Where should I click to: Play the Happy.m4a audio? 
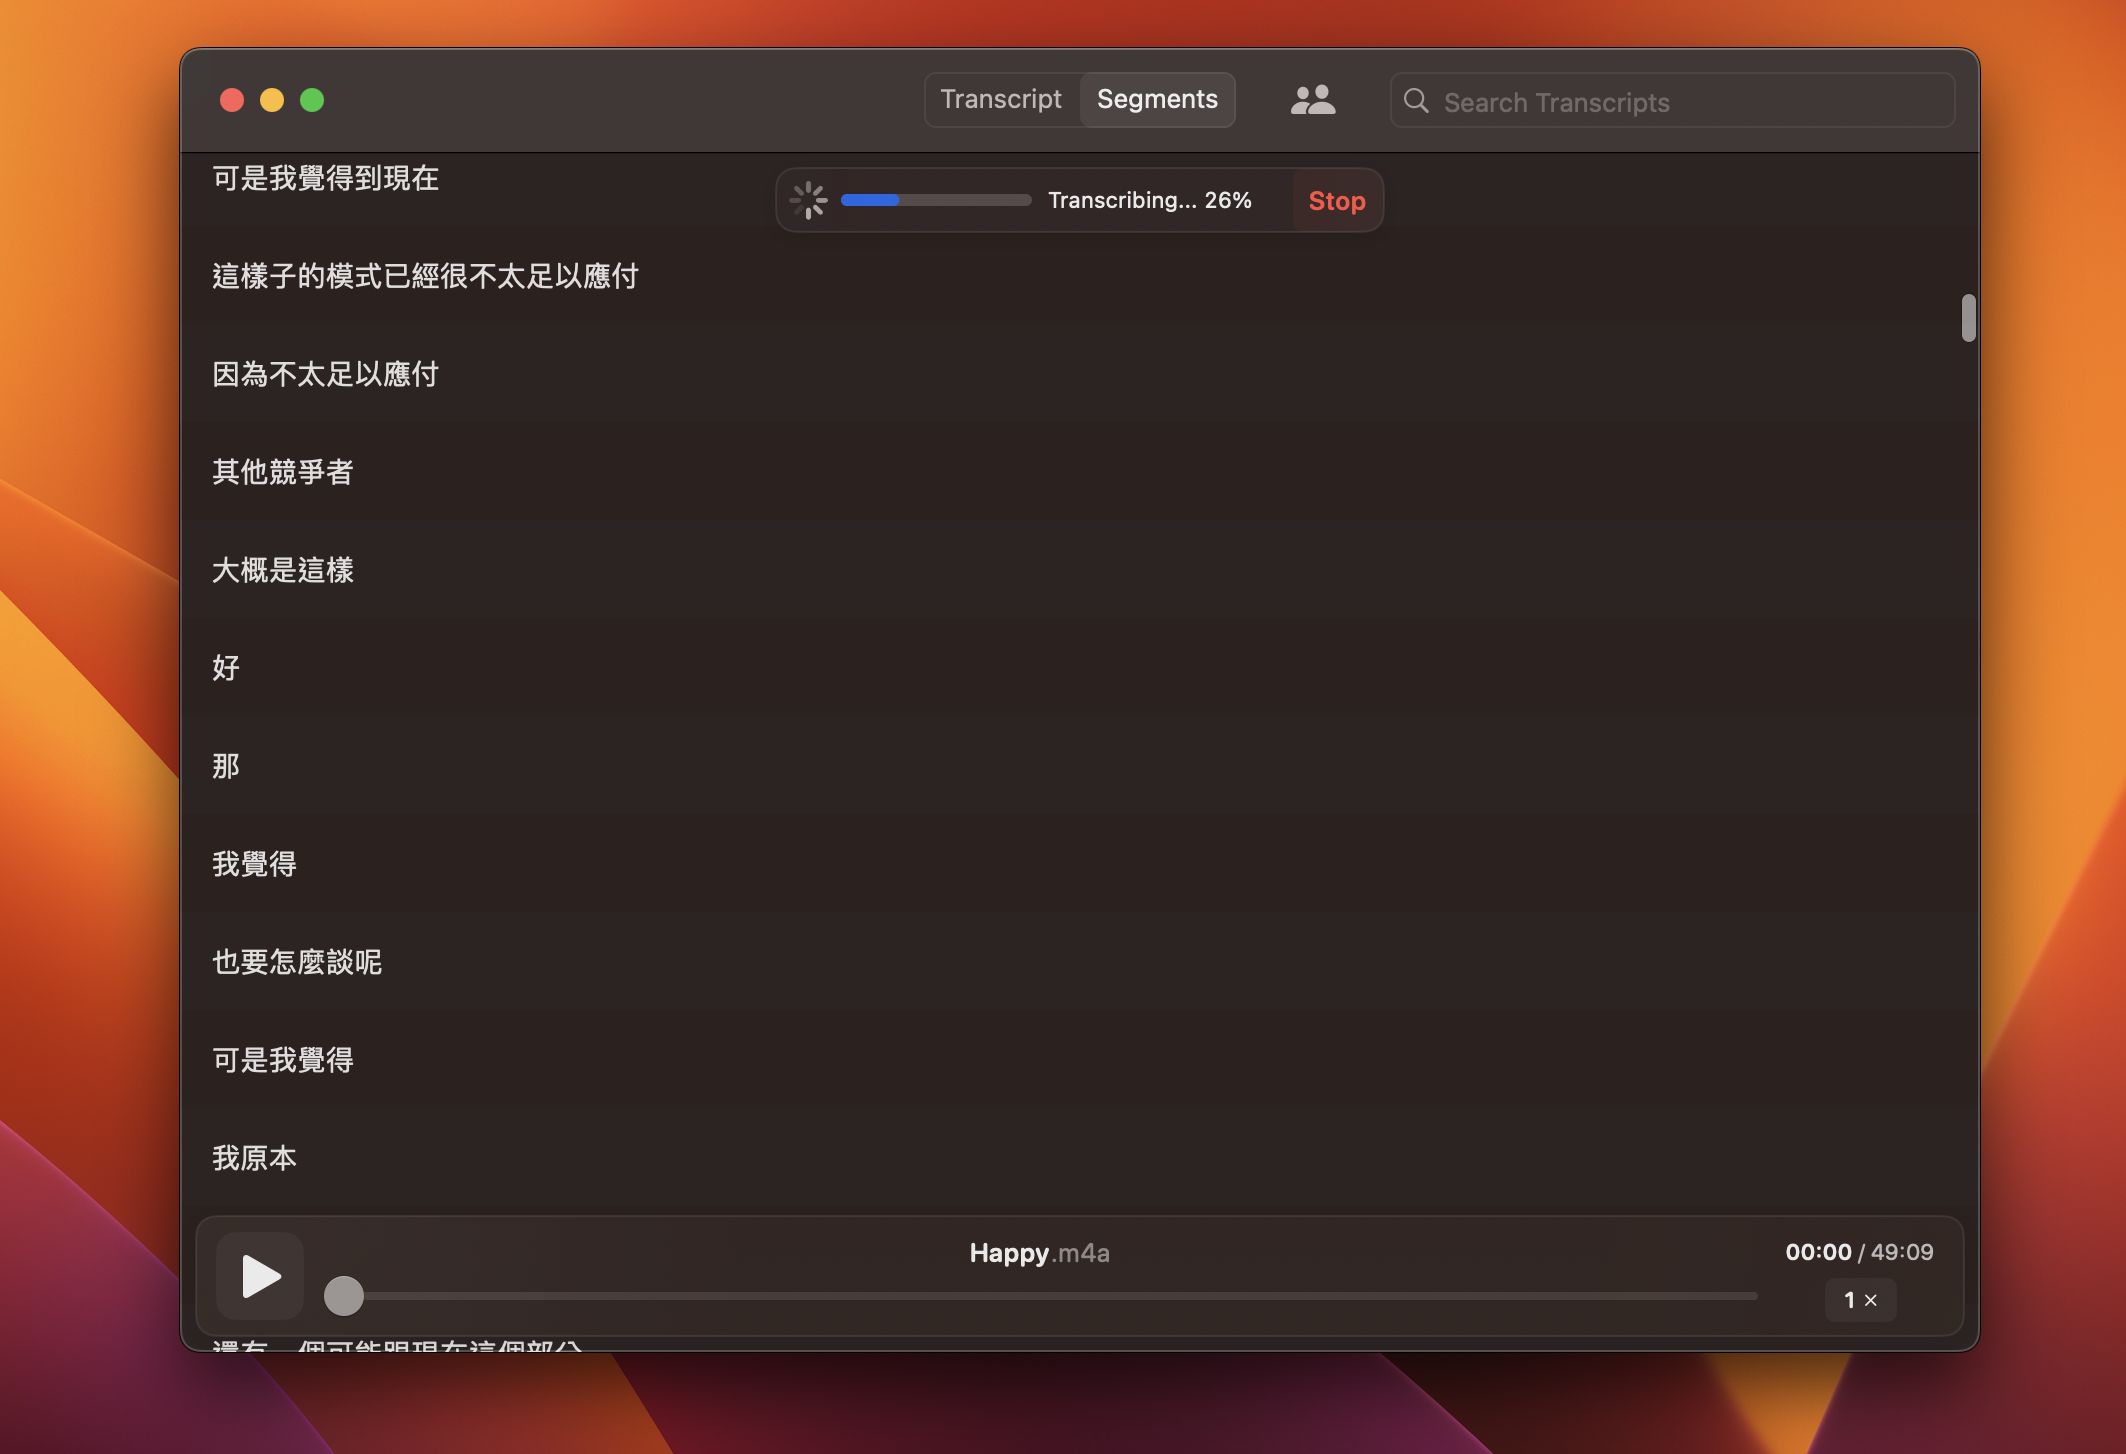(x=261, y=1276)
